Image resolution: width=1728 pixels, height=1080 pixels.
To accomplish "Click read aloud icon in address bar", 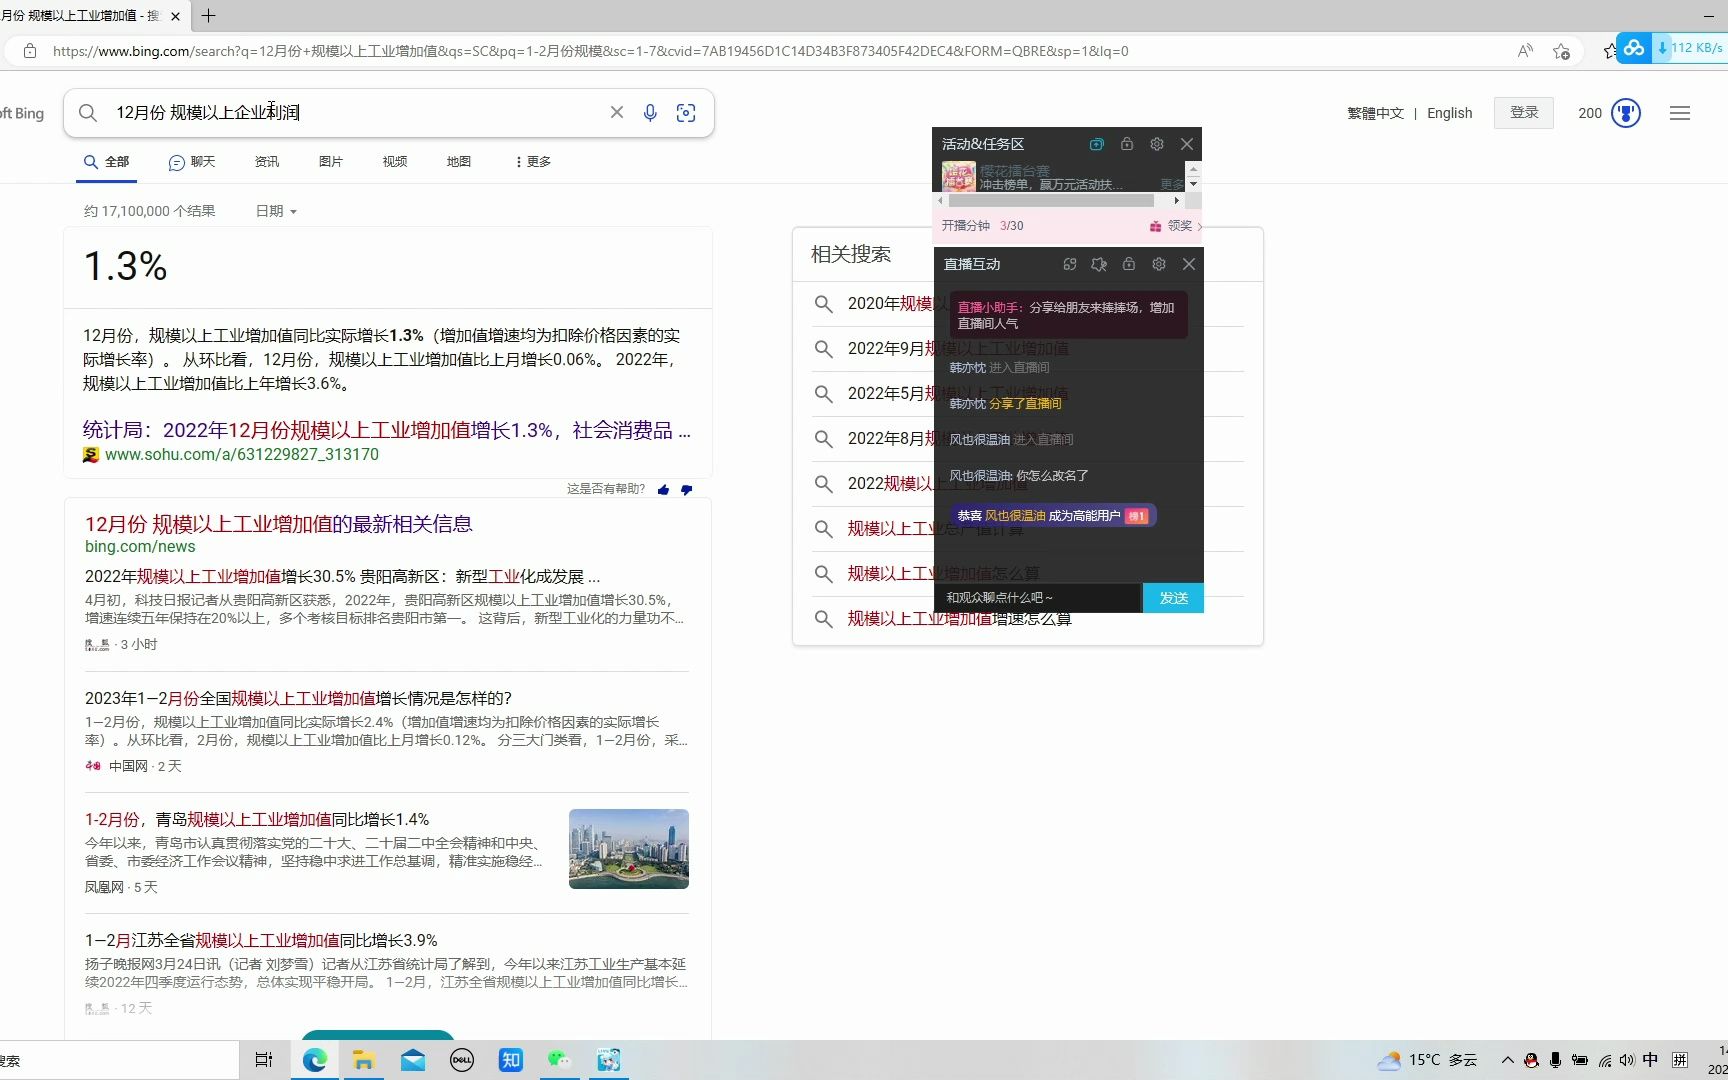I will pos(1525,51).
